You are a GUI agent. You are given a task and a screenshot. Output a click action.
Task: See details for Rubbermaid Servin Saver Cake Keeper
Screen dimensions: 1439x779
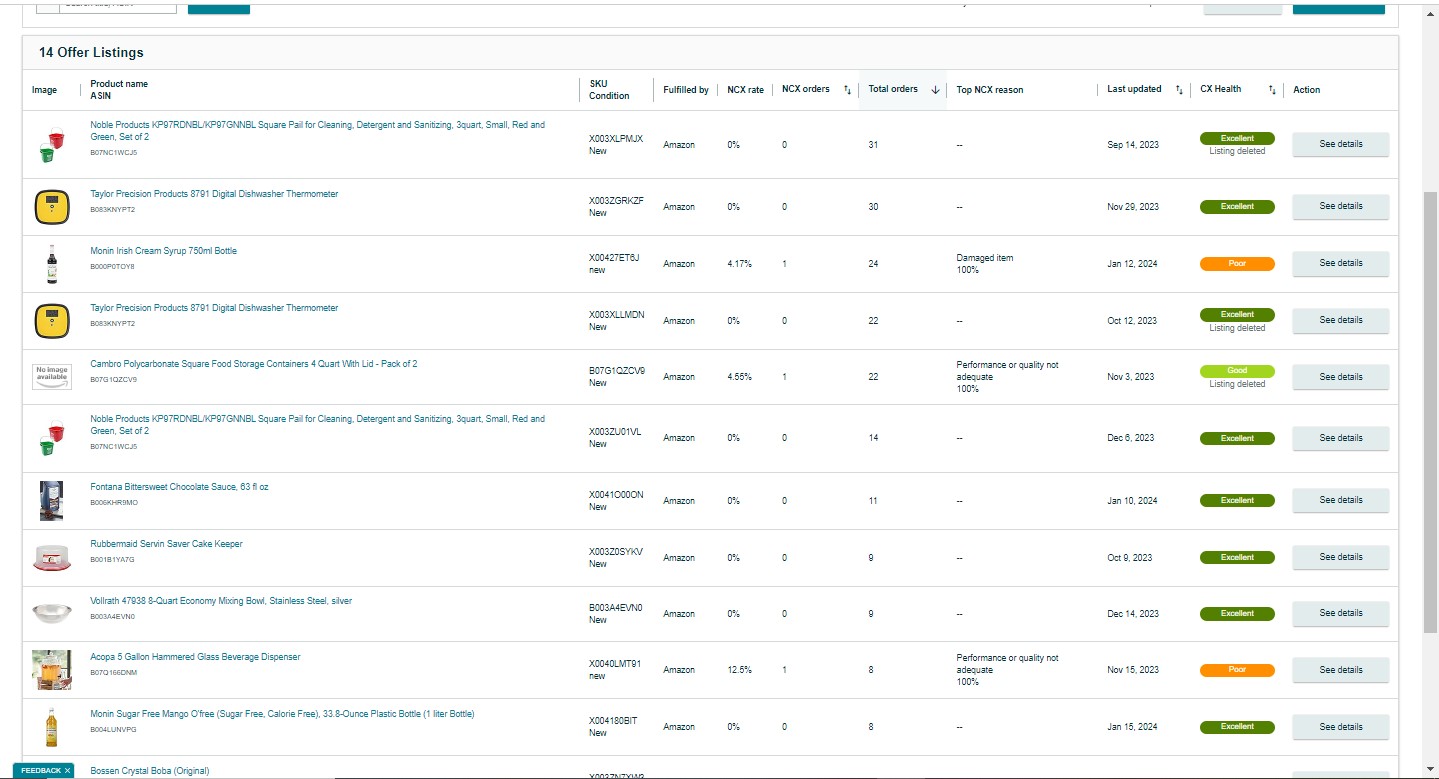pos(1341,557)
